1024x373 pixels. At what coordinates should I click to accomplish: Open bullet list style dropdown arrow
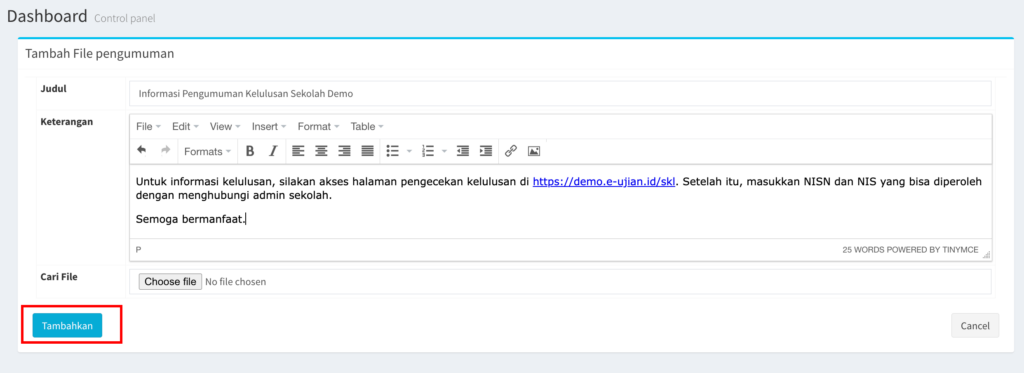click(409, 151)
